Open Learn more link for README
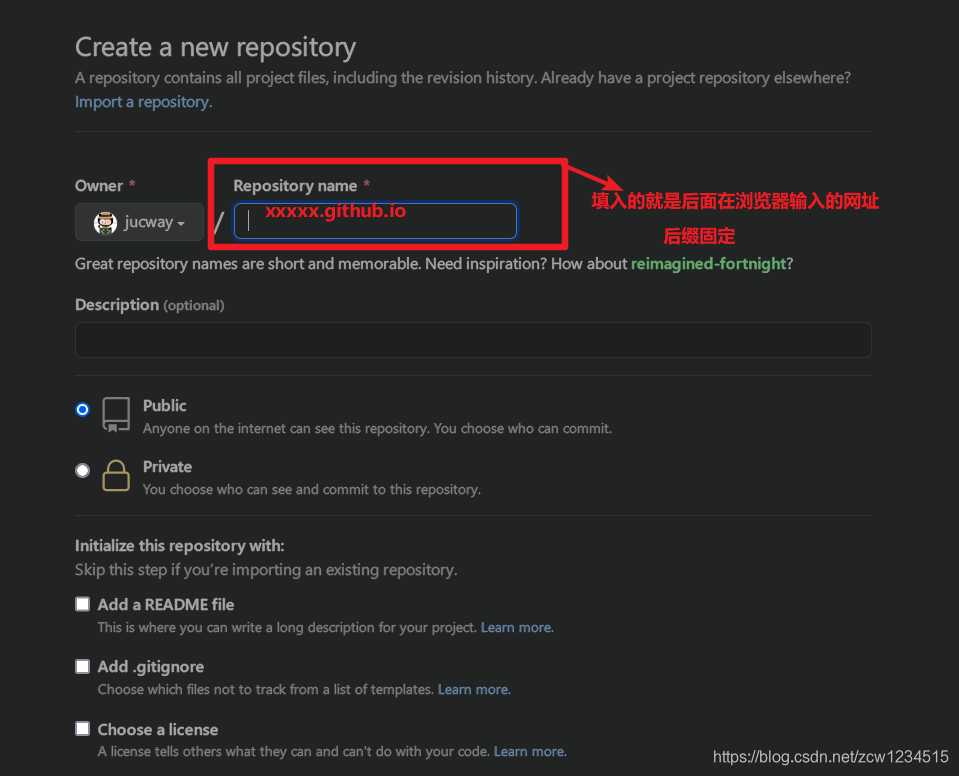The image size is (959, 776). point(517,627)
